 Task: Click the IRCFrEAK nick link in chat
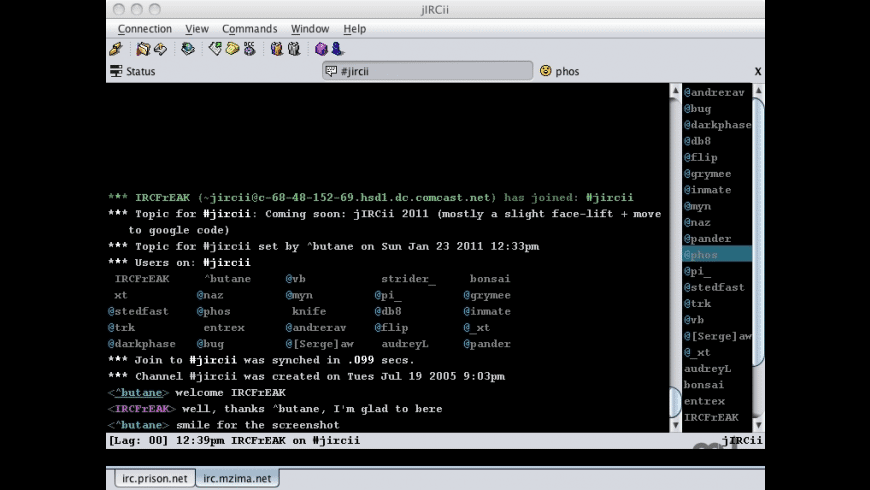[142, 409]
